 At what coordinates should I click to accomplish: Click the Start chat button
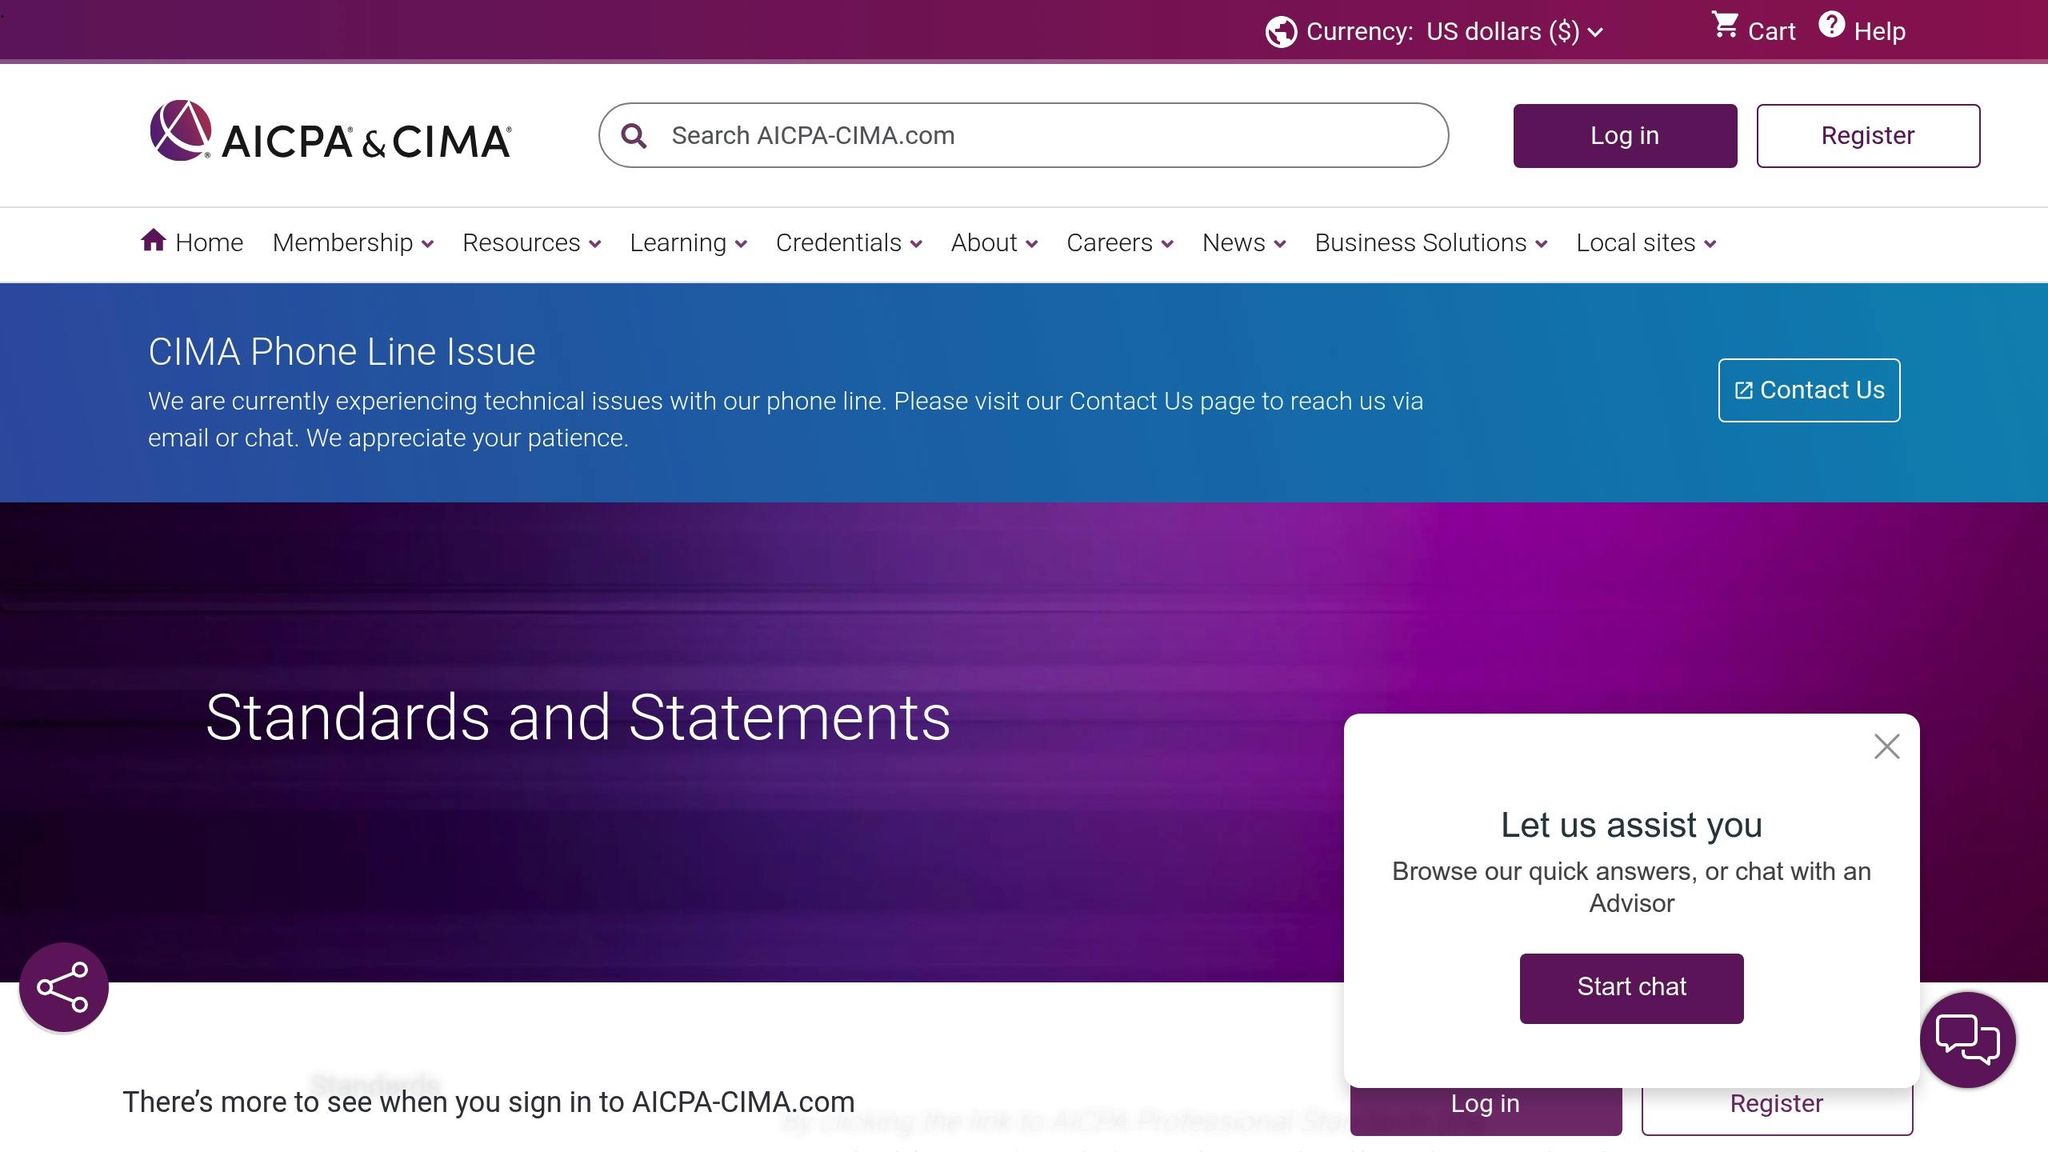point(1631,988)
